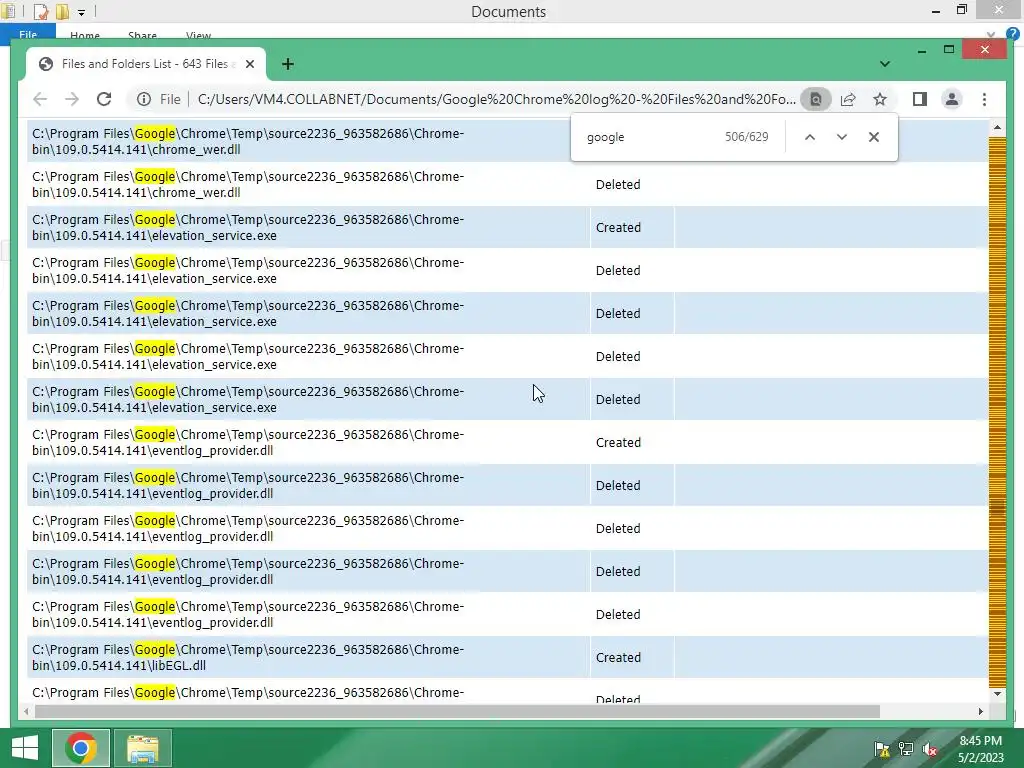Open the File menu in Documents window

click(x=27, y=35)
